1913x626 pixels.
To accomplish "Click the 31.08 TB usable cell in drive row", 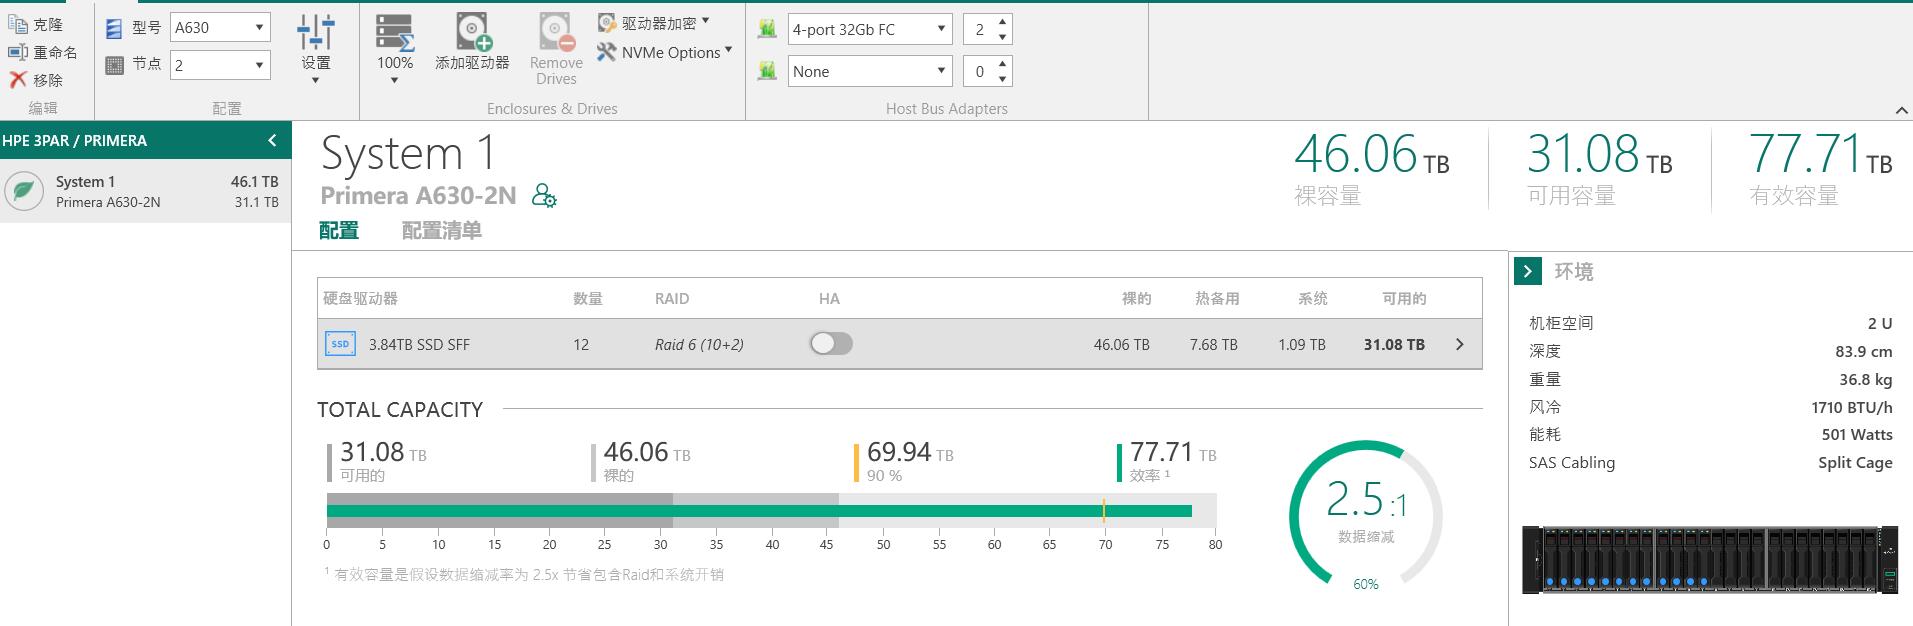I will pyautogui.click(x=1394, y=344).
